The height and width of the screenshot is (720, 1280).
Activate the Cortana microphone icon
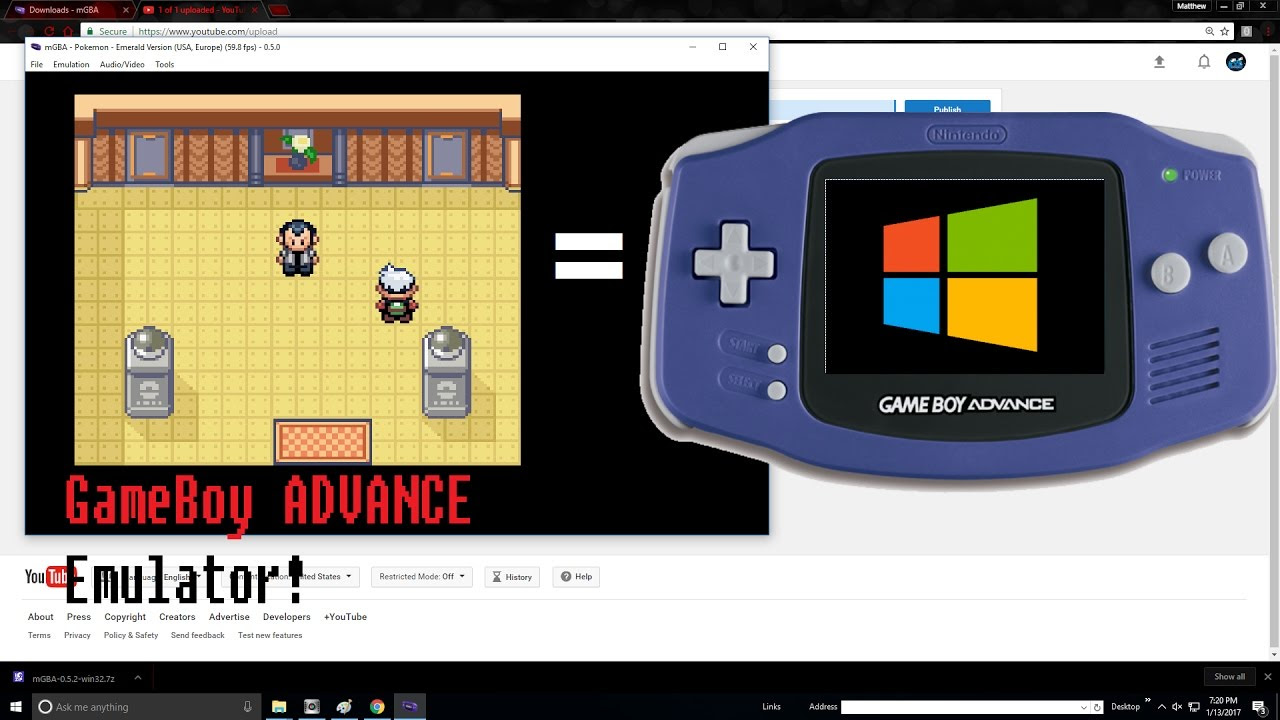coord(249,706)
